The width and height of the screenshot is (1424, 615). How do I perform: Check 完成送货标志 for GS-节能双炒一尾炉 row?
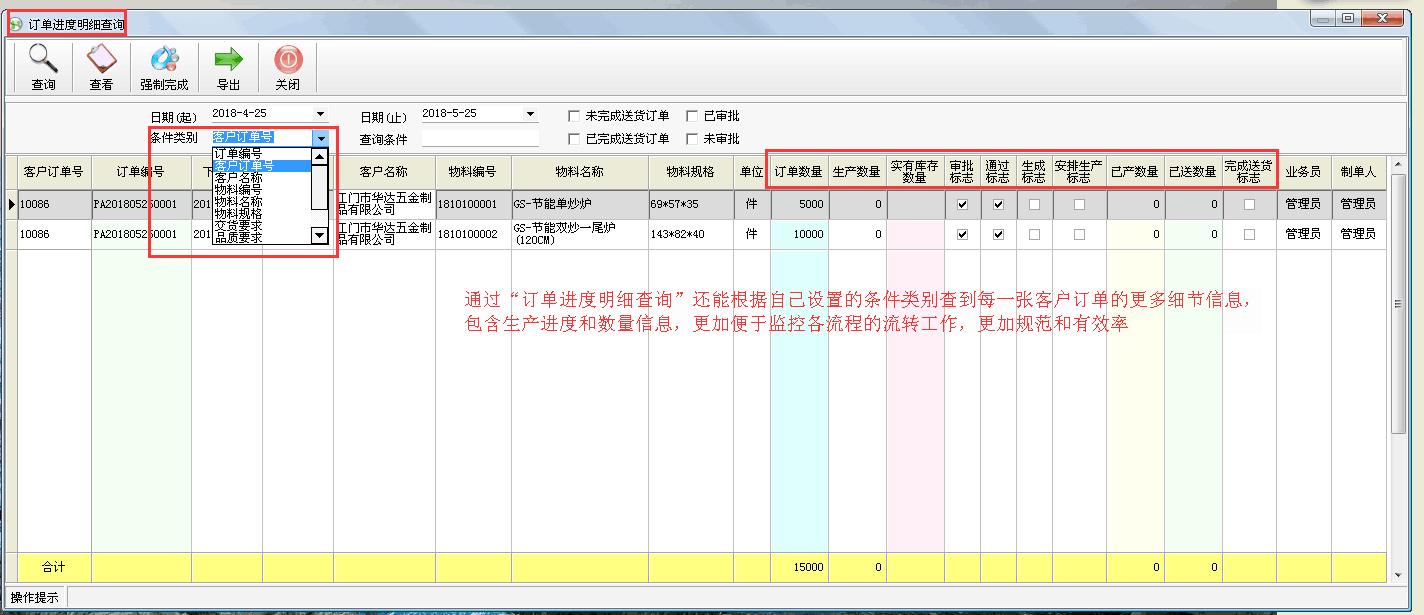(x=1249, y=235)
